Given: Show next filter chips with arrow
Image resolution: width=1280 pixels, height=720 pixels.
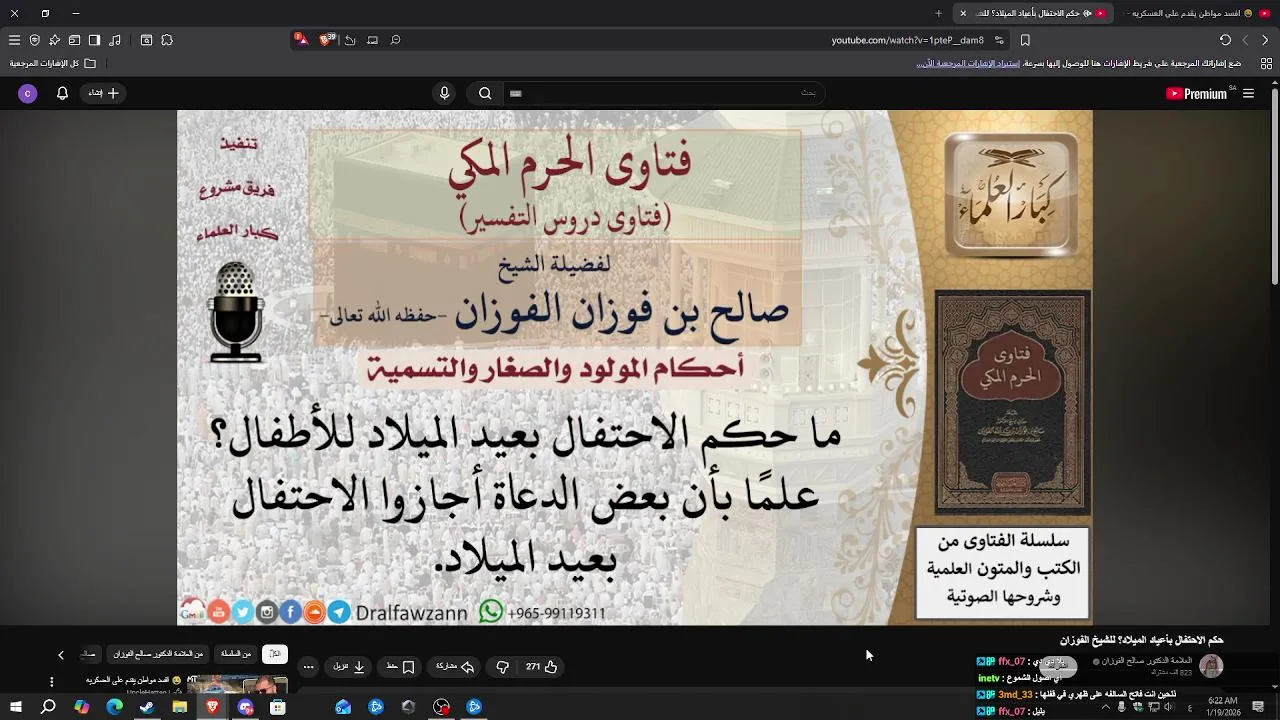Looking at the screenshot, I should 60,655.
